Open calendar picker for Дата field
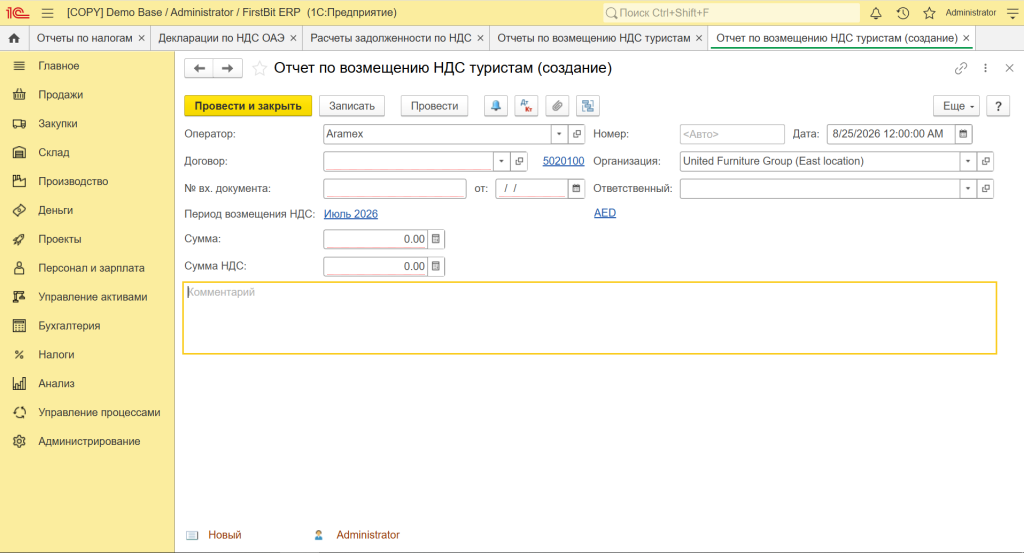Viewport: 1024px width, 553px height. point(963,134)
